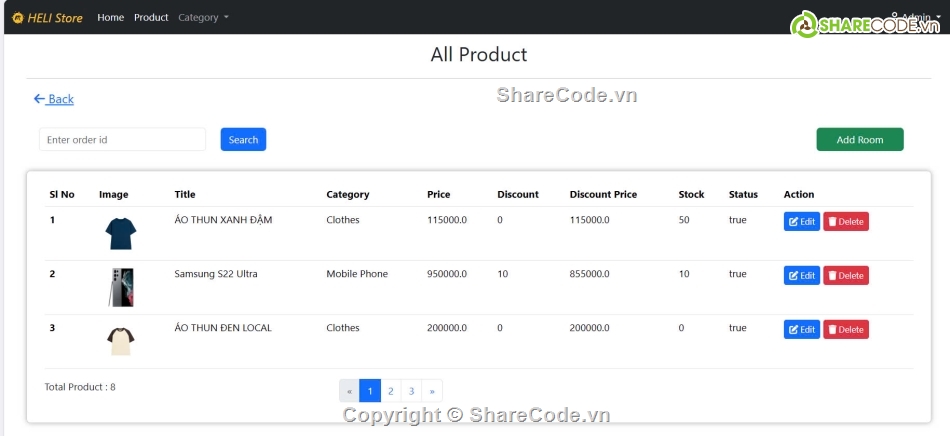Click the blue Search button
The width and height of the screenshot is (950, 436).
point(243,139)
